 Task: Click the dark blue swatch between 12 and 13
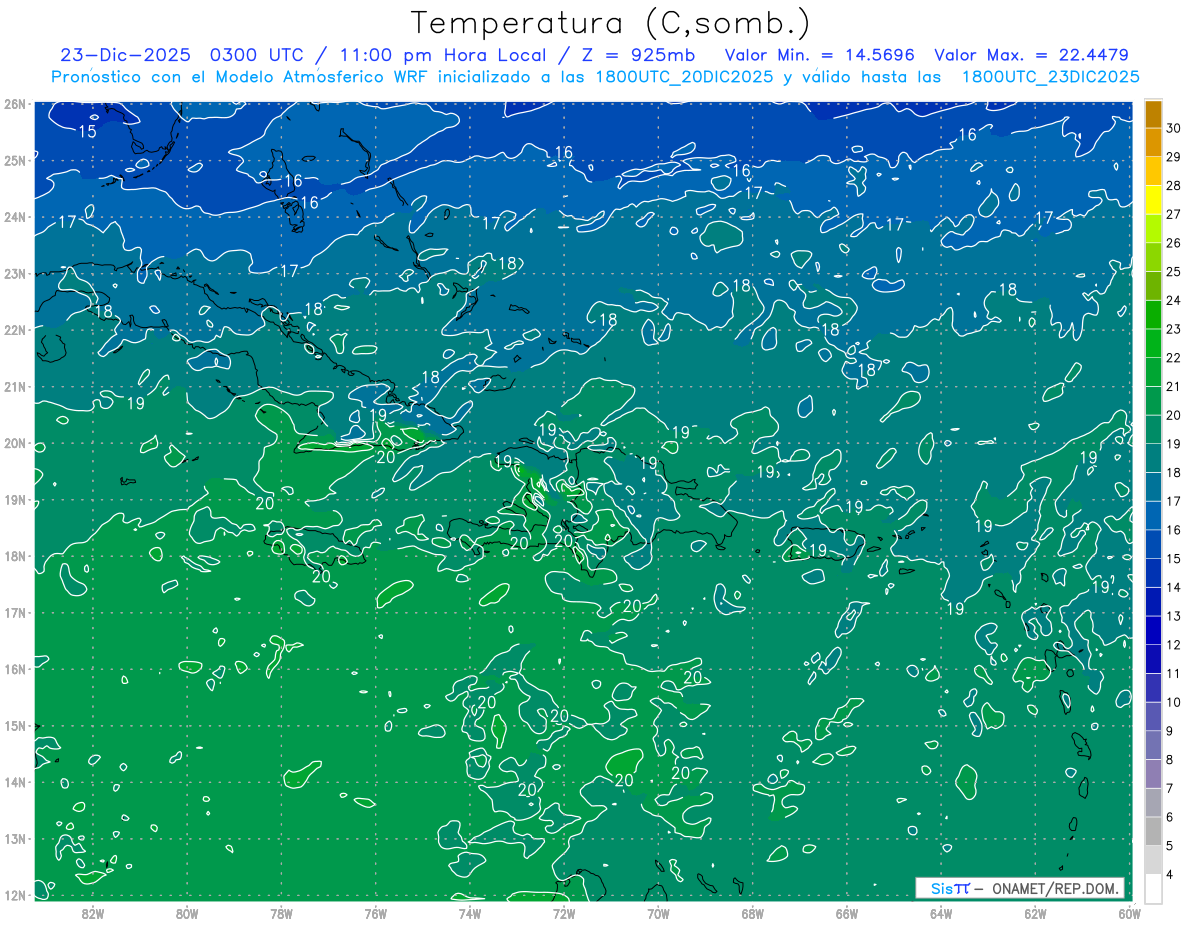click(x=1153, y=630)
